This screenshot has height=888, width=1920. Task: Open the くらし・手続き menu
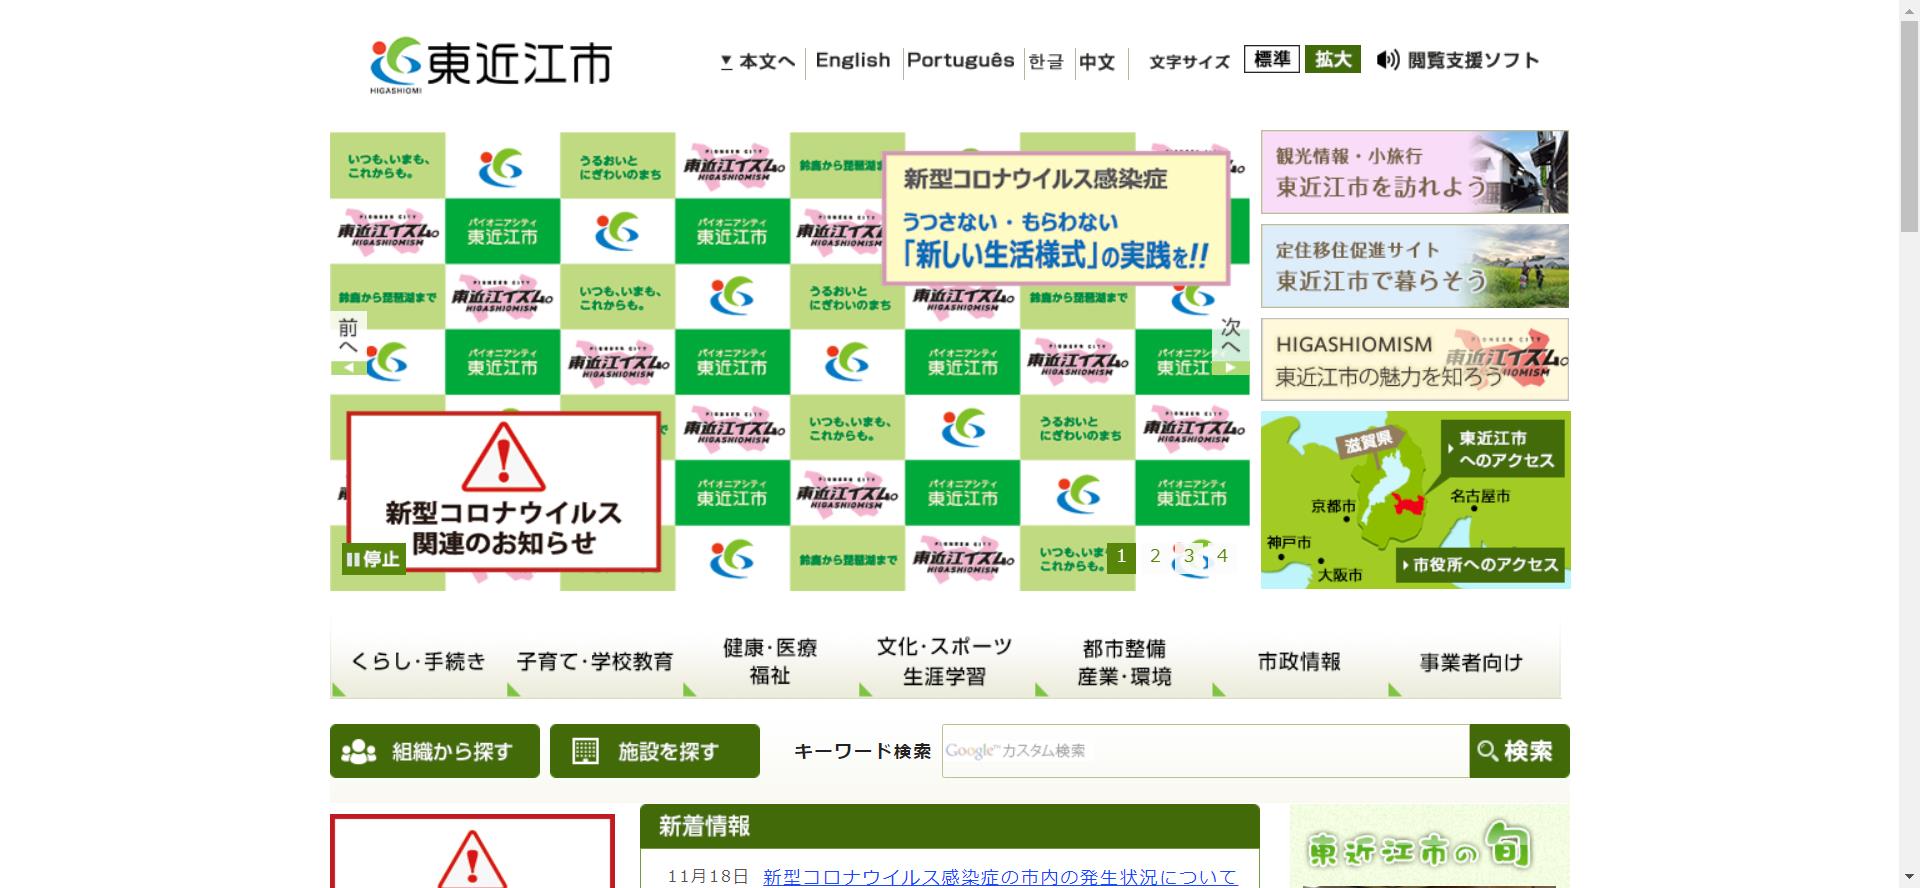pyautogui.click(x=418, y=661)
